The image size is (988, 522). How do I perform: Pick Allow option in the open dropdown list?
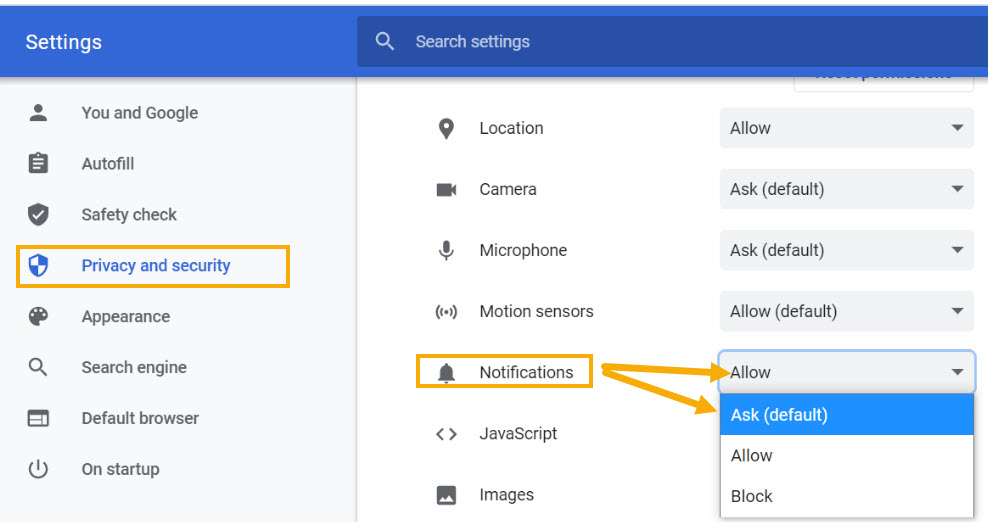(x=846, y=455)
